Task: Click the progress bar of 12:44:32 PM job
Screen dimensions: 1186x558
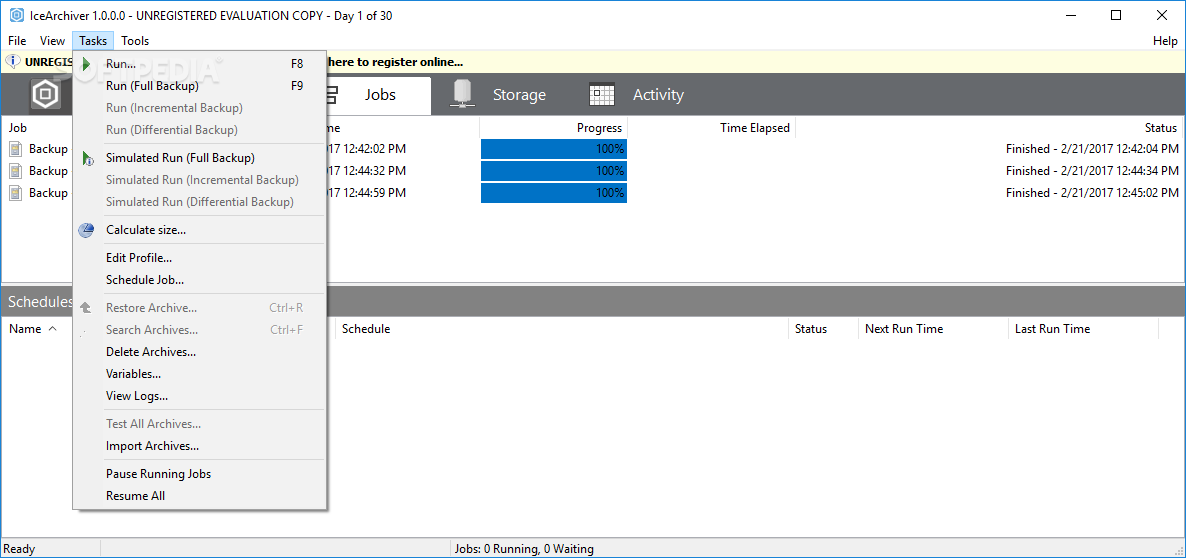Action: point(554,171)
